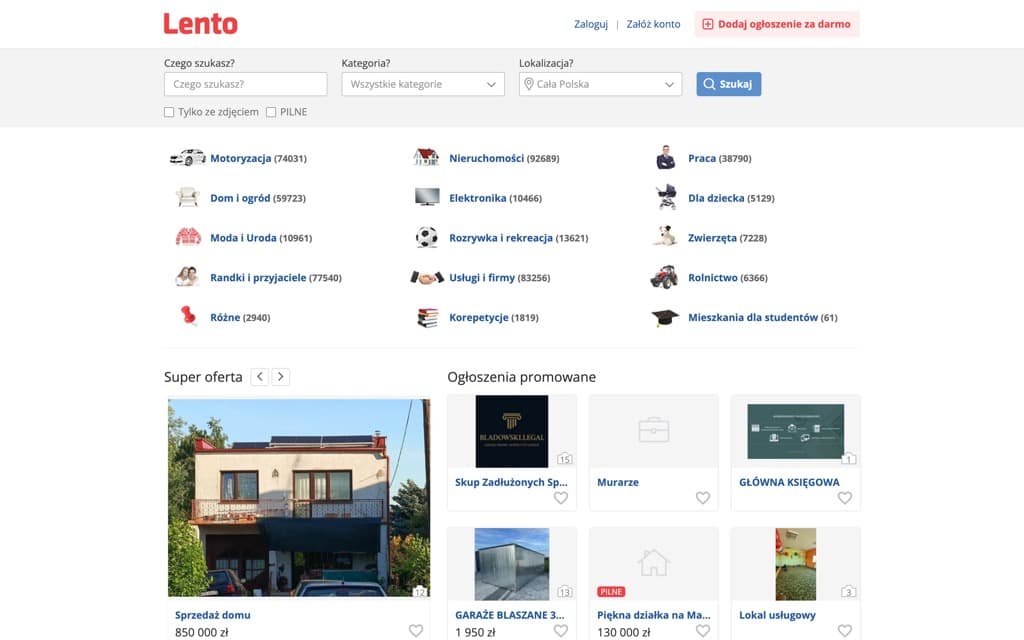Click the Czego szukasz search field
Screen dimensions: 1024x640
coord(245,84)
